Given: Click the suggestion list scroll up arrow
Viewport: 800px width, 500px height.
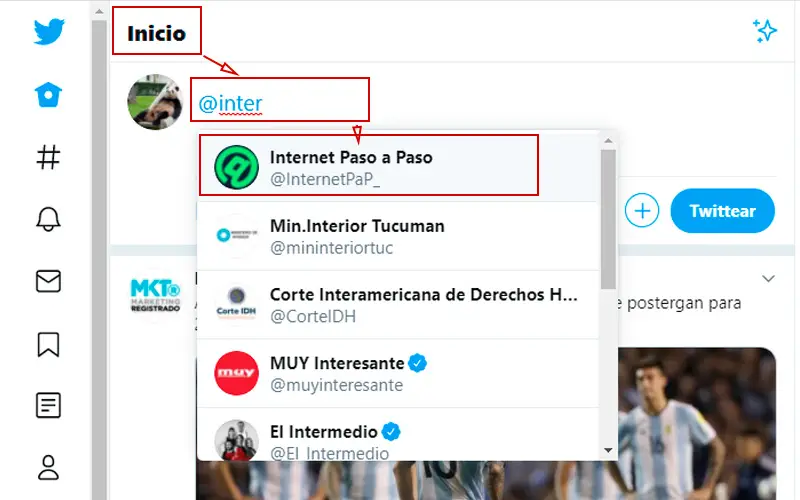Looking at the screenshot, I should [x=608, y=141].
